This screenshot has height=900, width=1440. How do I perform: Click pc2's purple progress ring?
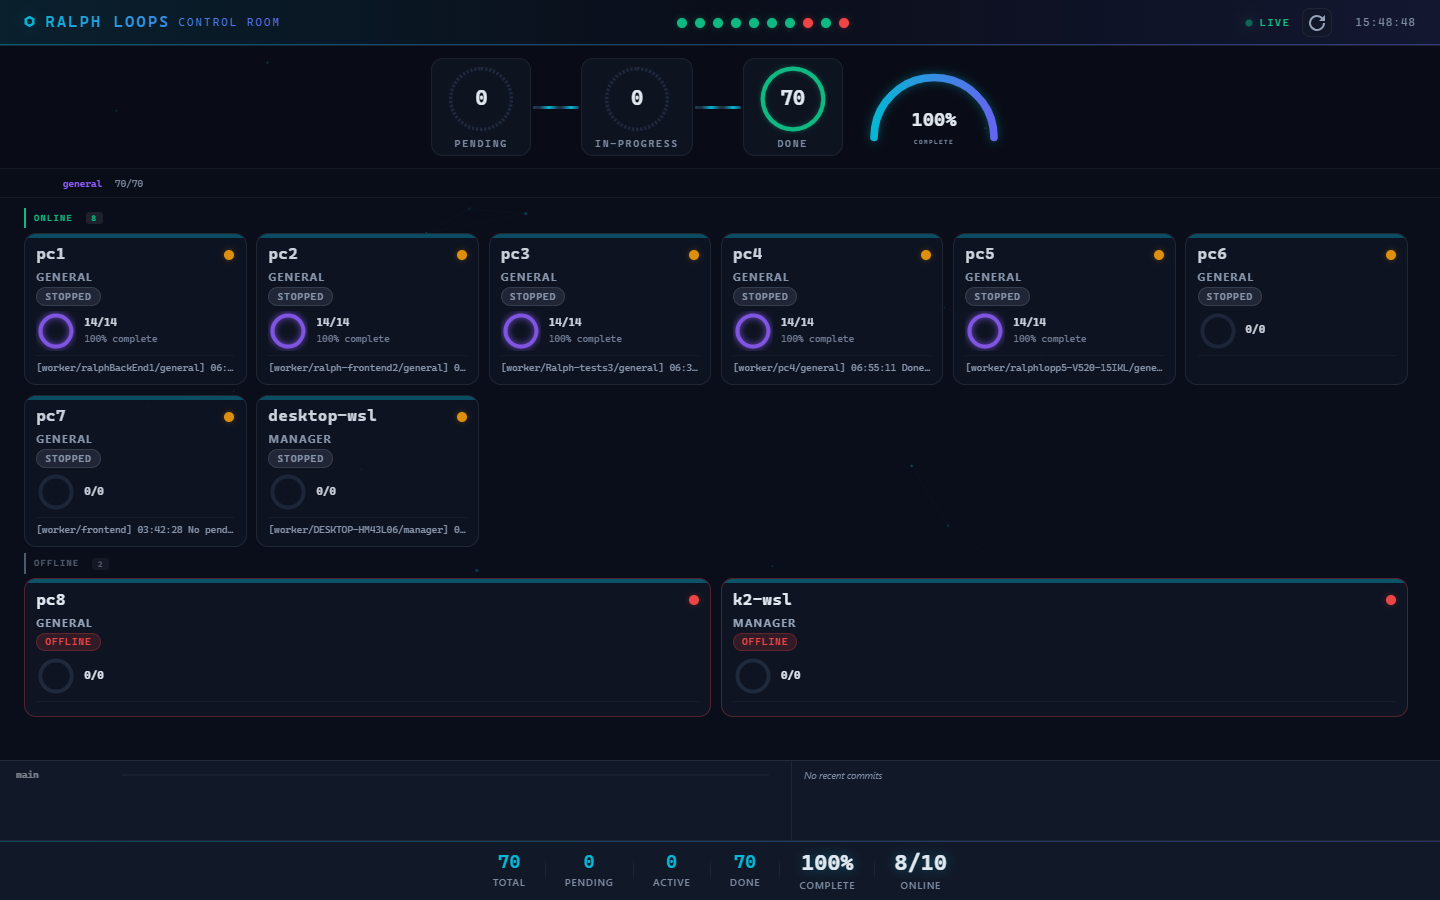pos(288,330)
